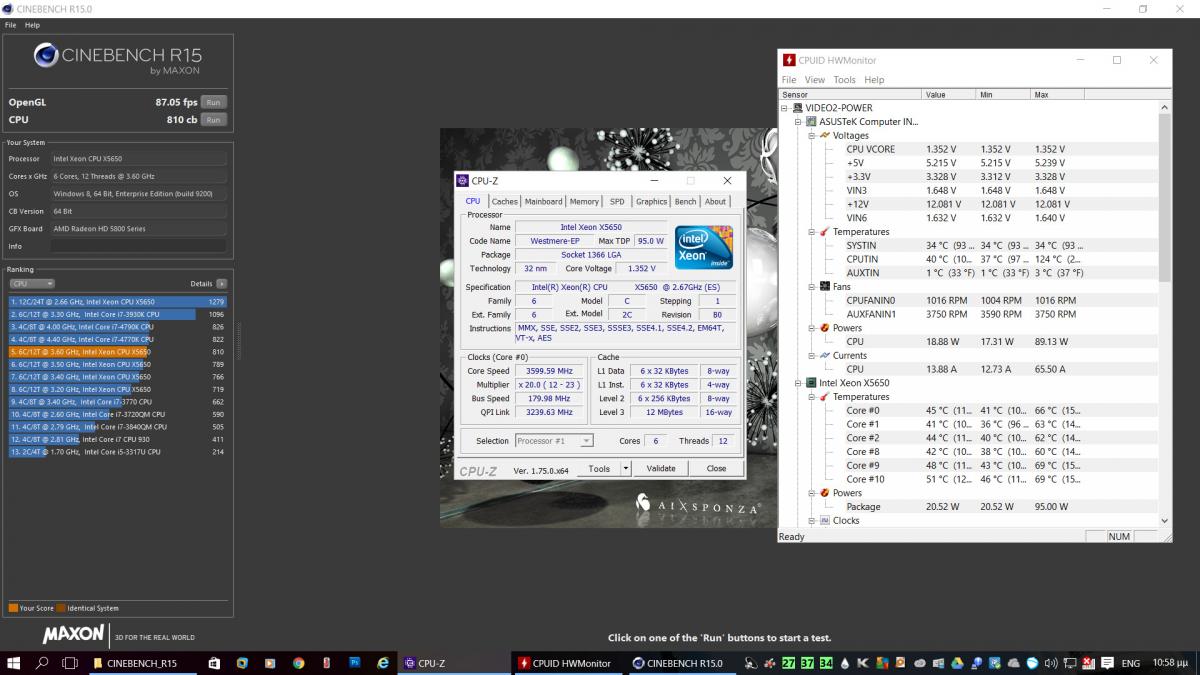The height and width of the screenshot is (675, 1200).
Task: Launch Internet Explorer from the taskbar
Action: coord(382,662)
